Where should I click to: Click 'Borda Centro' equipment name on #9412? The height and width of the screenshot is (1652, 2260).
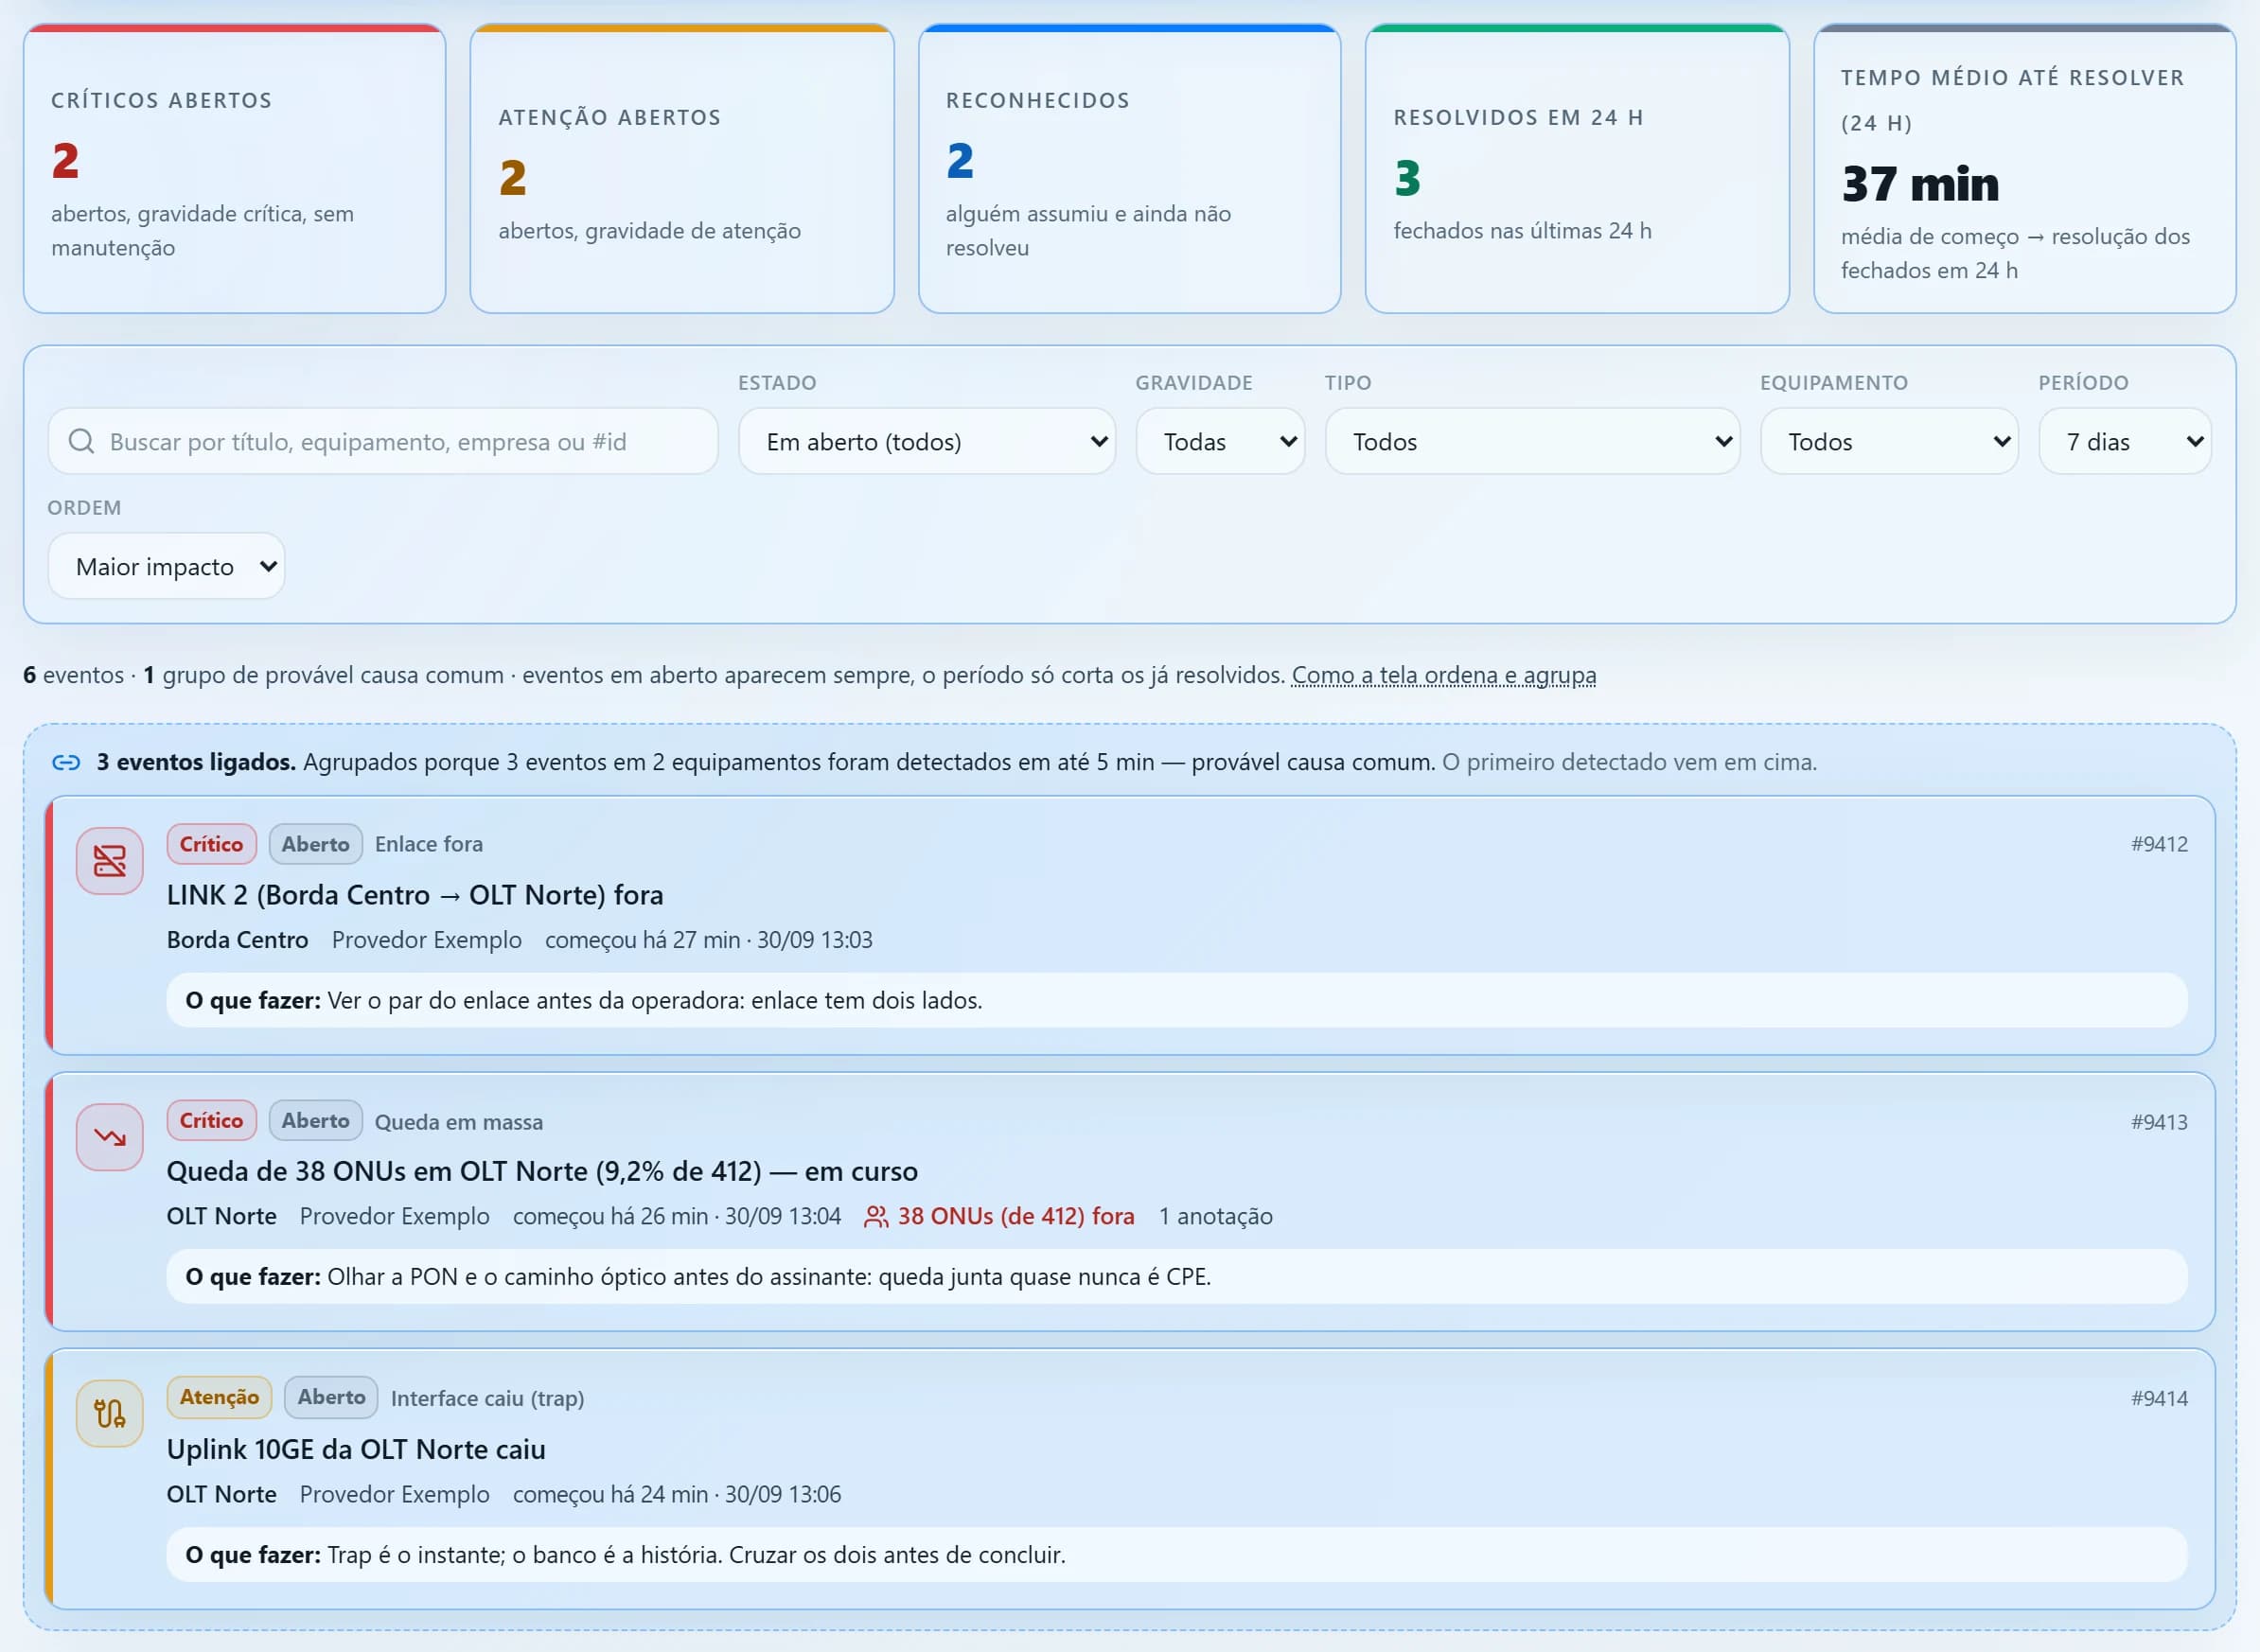point(238,940)
